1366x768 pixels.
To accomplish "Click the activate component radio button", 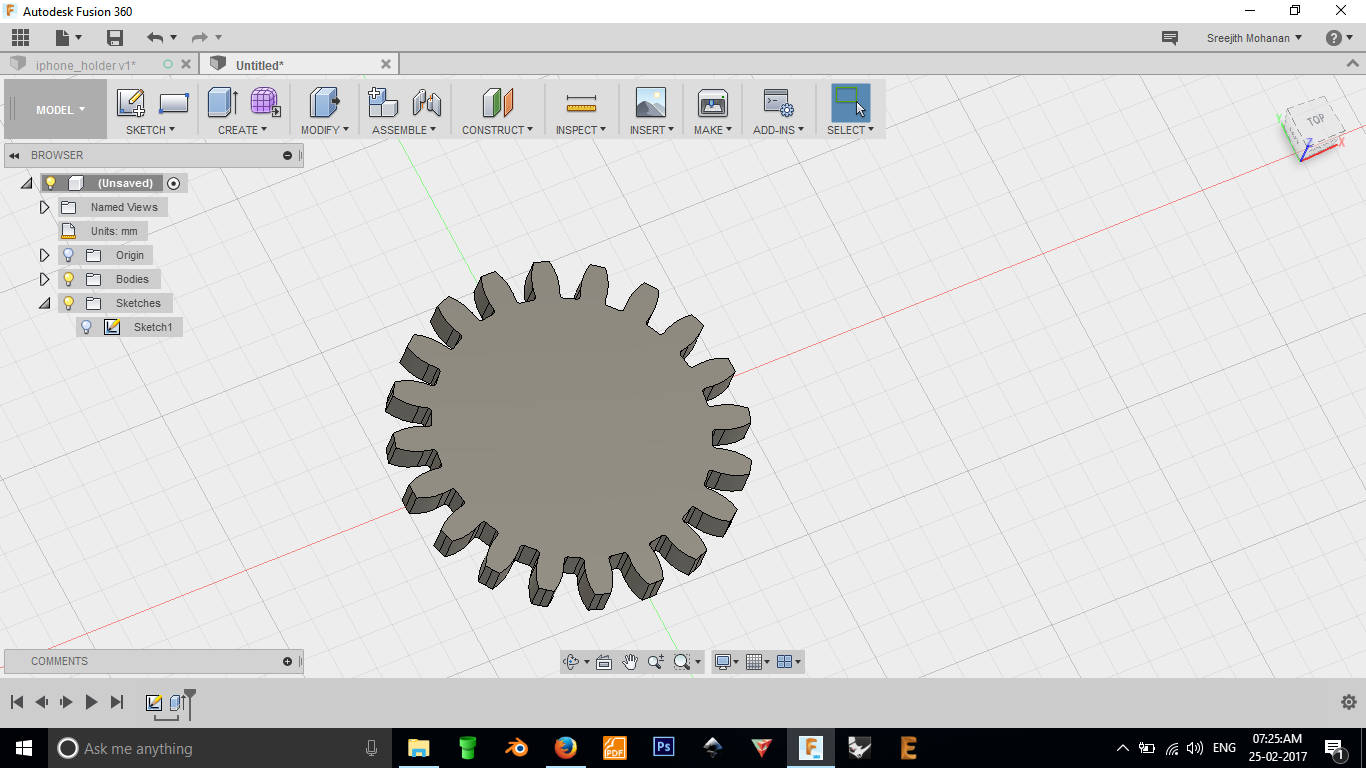I will 174,183.
